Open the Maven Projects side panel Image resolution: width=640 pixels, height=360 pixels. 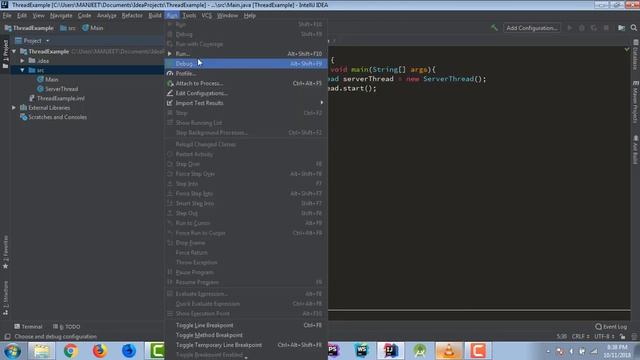point(636,102)
